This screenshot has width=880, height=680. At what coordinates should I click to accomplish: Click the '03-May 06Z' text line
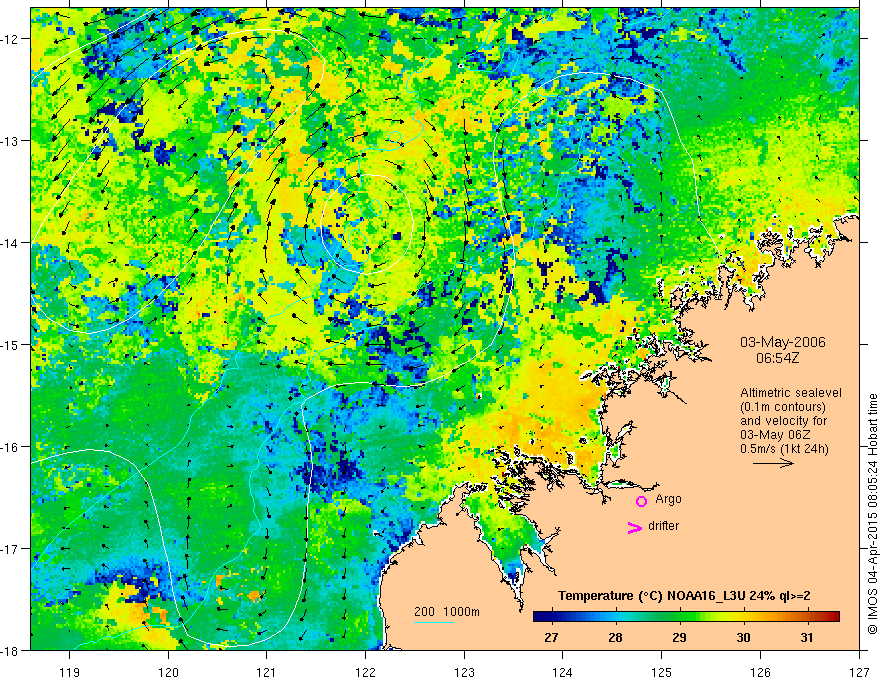click(x=775, y=435)
